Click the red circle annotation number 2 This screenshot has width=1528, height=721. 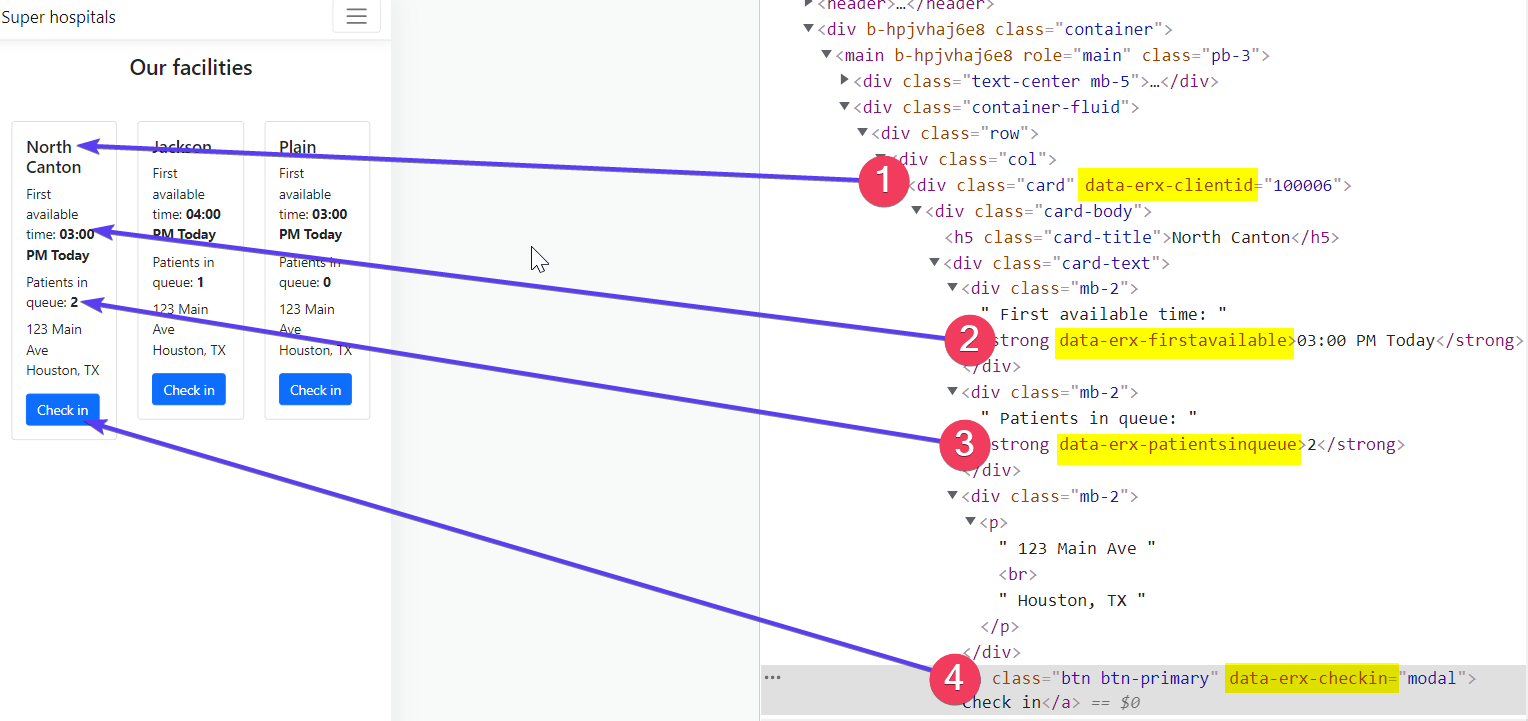969,340
